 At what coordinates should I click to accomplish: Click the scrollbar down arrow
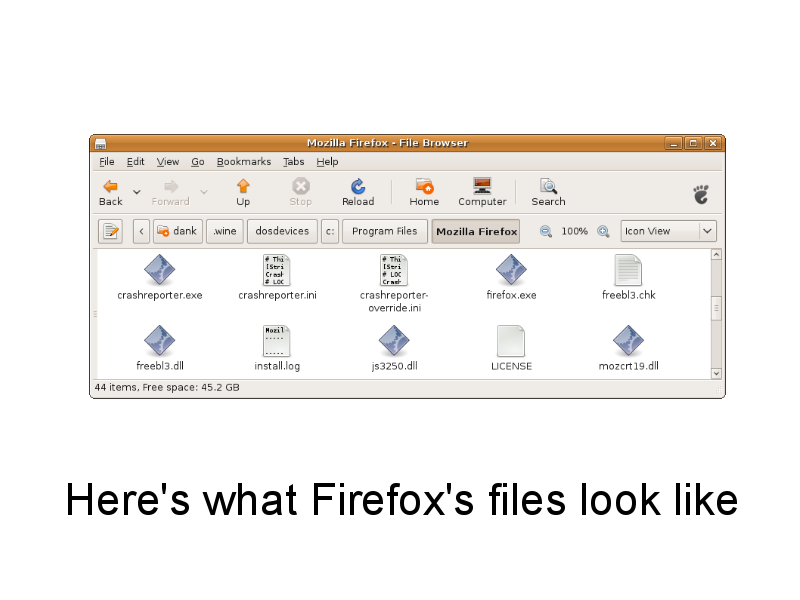click(x=716, y=373)
